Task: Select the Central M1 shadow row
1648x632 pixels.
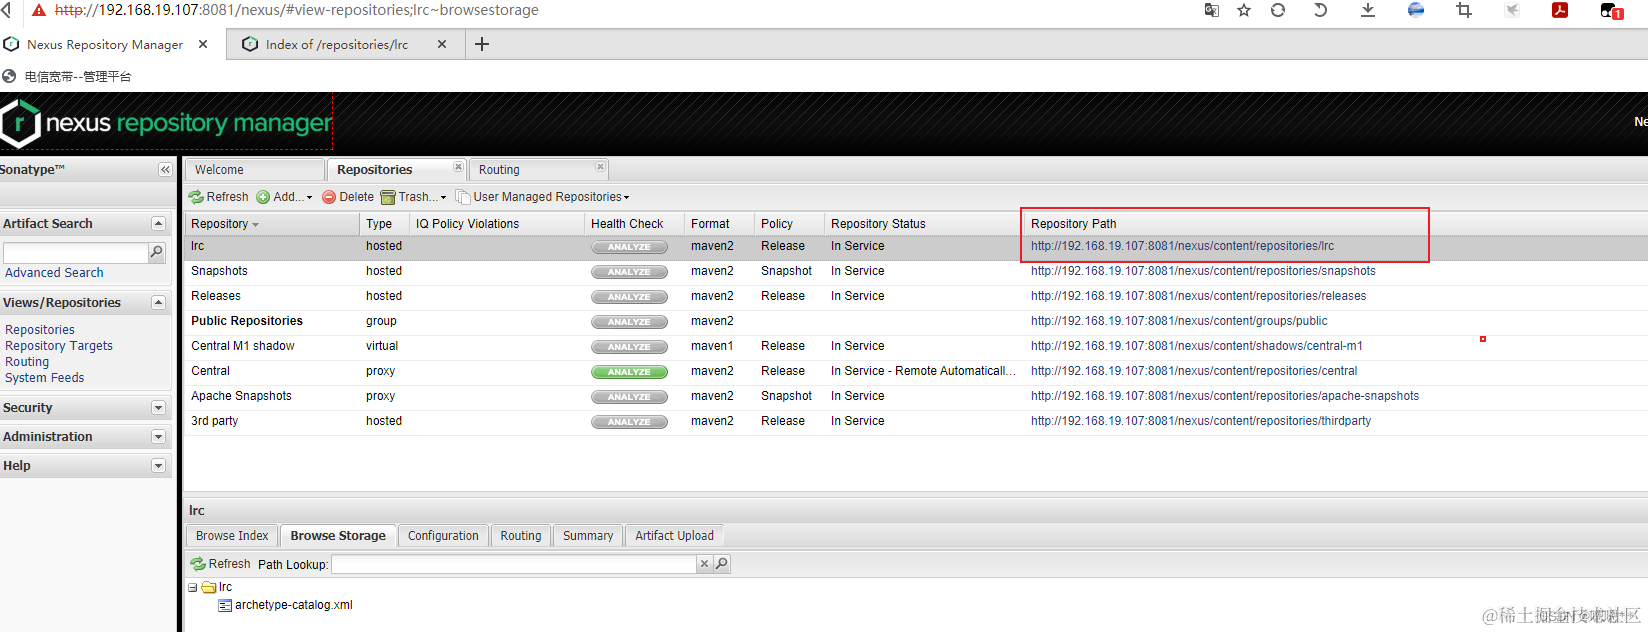Action: 916,346
